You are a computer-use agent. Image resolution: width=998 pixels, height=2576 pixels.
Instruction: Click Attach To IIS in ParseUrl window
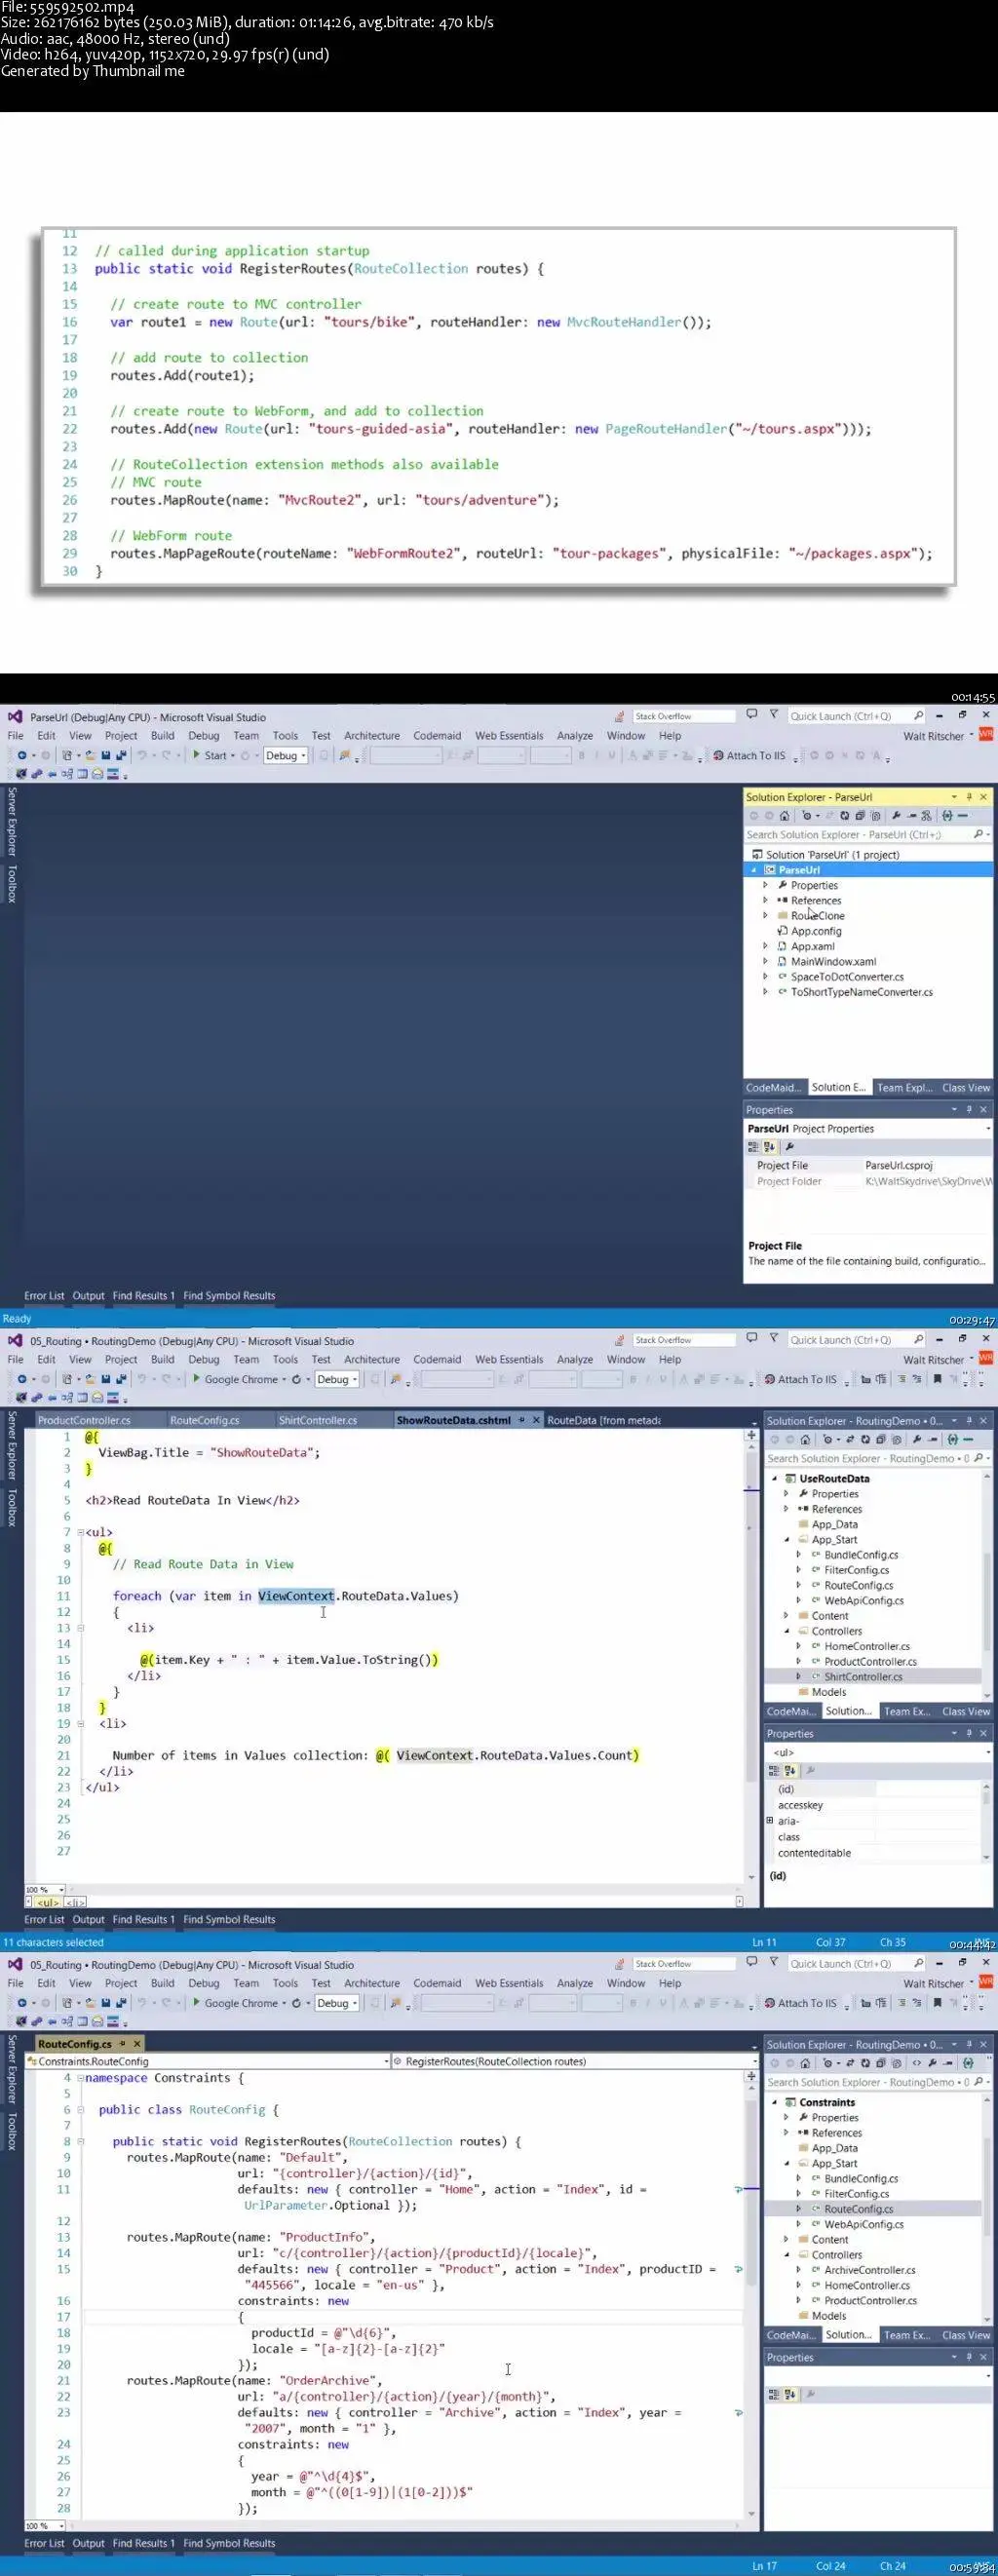[x=749, y=756]
